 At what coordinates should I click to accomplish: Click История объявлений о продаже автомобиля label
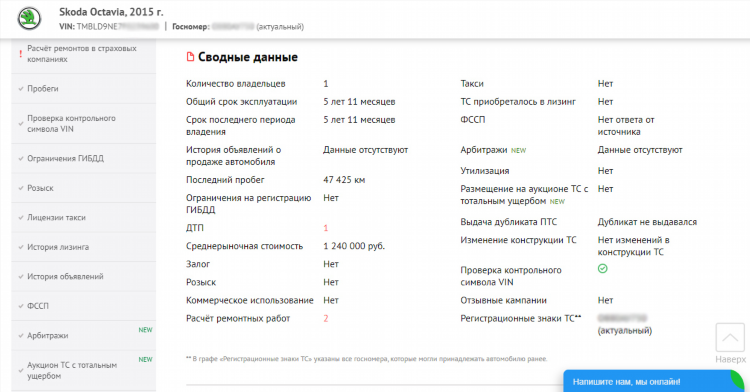[x=233, y=156]
